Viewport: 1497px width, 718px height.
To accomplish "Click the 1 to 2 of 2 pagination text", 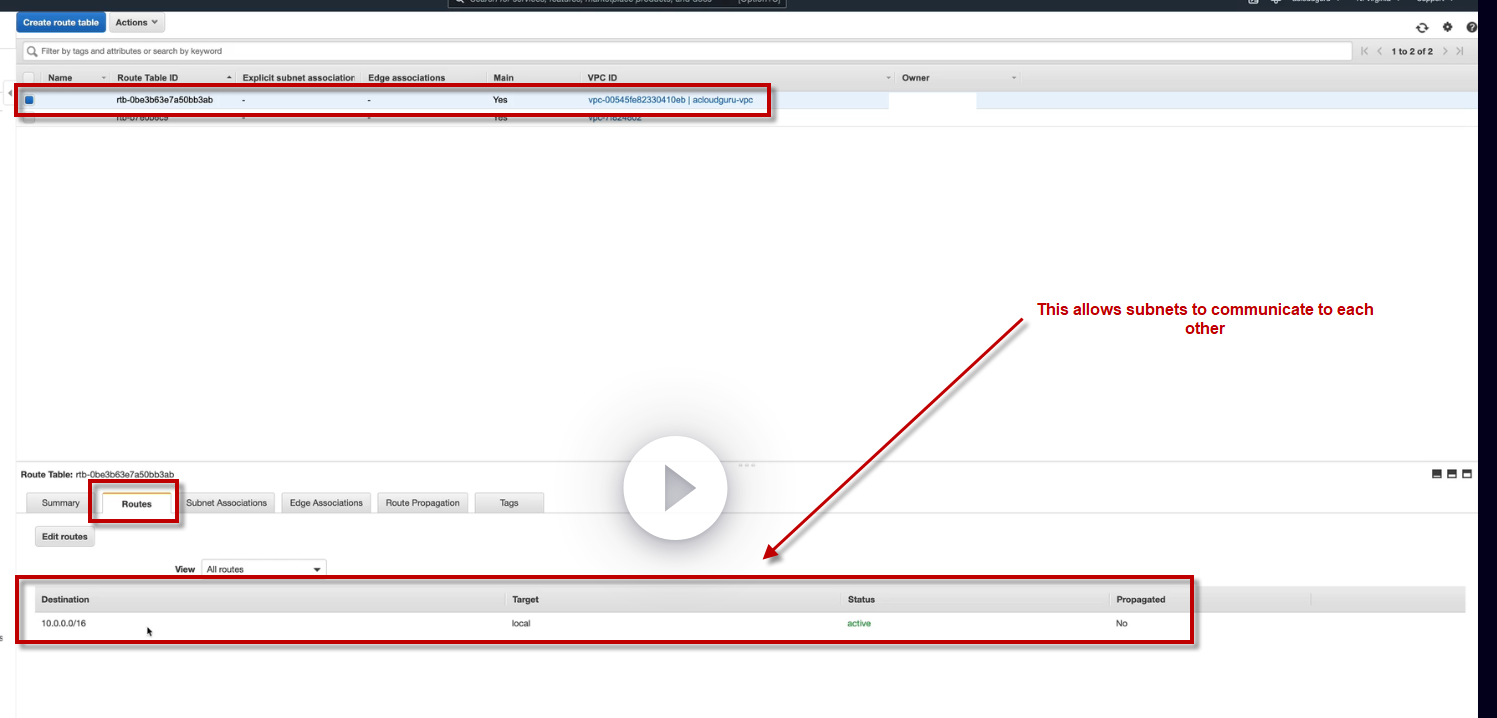I will [1413, 51].
